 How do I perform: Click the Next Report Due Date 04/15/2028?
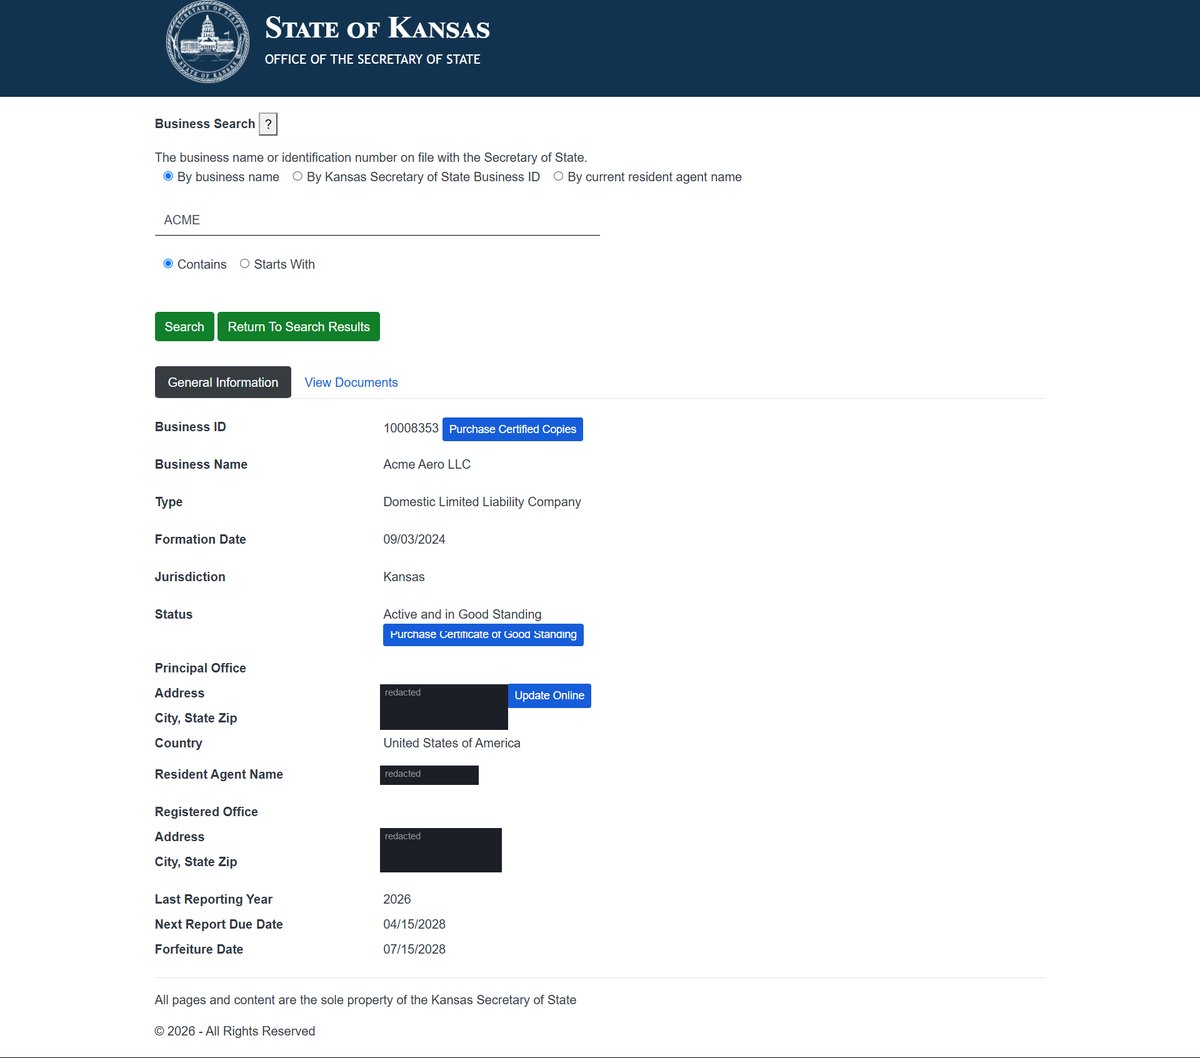click(x=414, y=925)
